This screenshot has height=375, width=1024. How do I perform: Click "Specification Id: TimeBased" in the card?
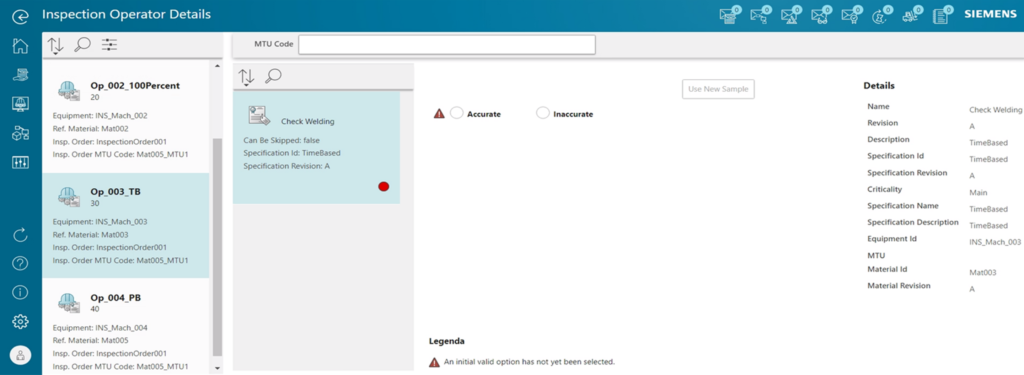(292, 153)
